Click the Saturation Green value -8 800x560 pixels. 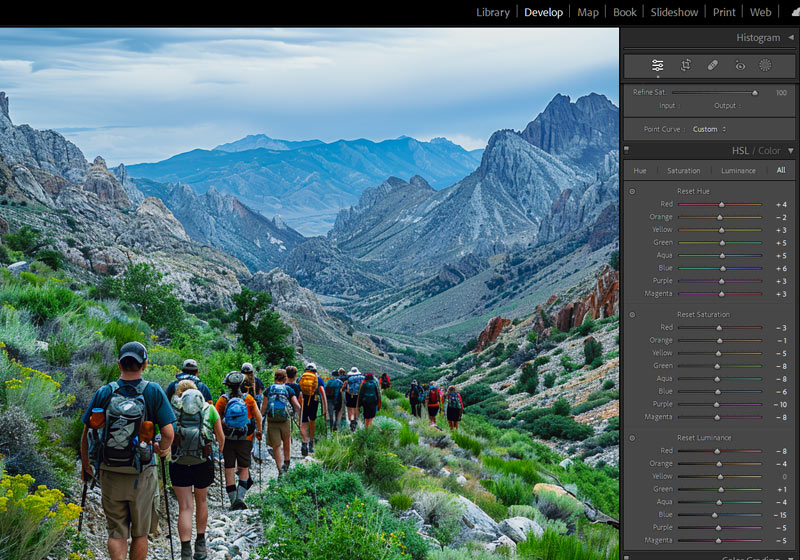click(x=782, y=366)
